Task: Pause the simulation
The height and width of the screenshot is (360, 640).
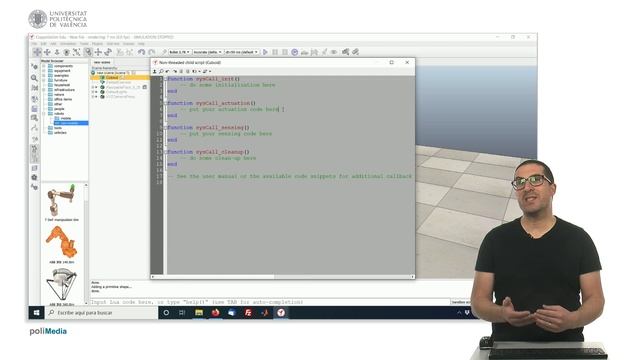Action: 275,52
